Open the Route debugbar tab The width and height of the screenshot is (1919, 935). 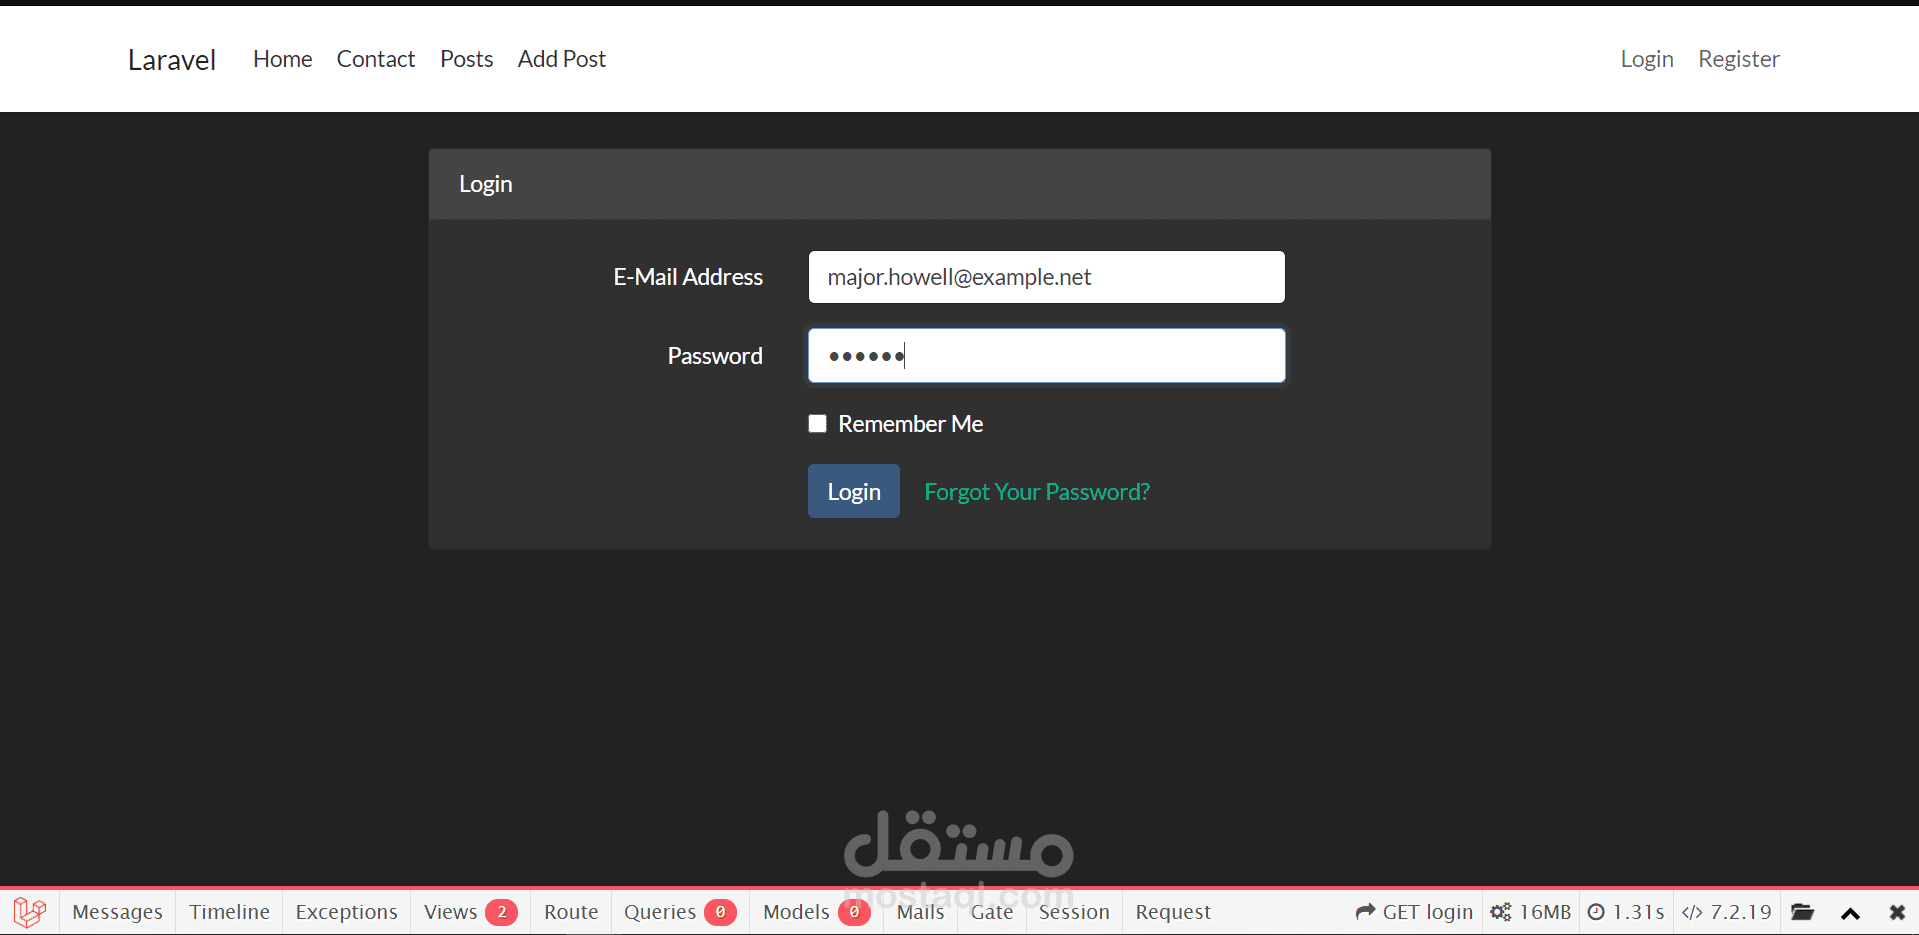tap(571, 912)
